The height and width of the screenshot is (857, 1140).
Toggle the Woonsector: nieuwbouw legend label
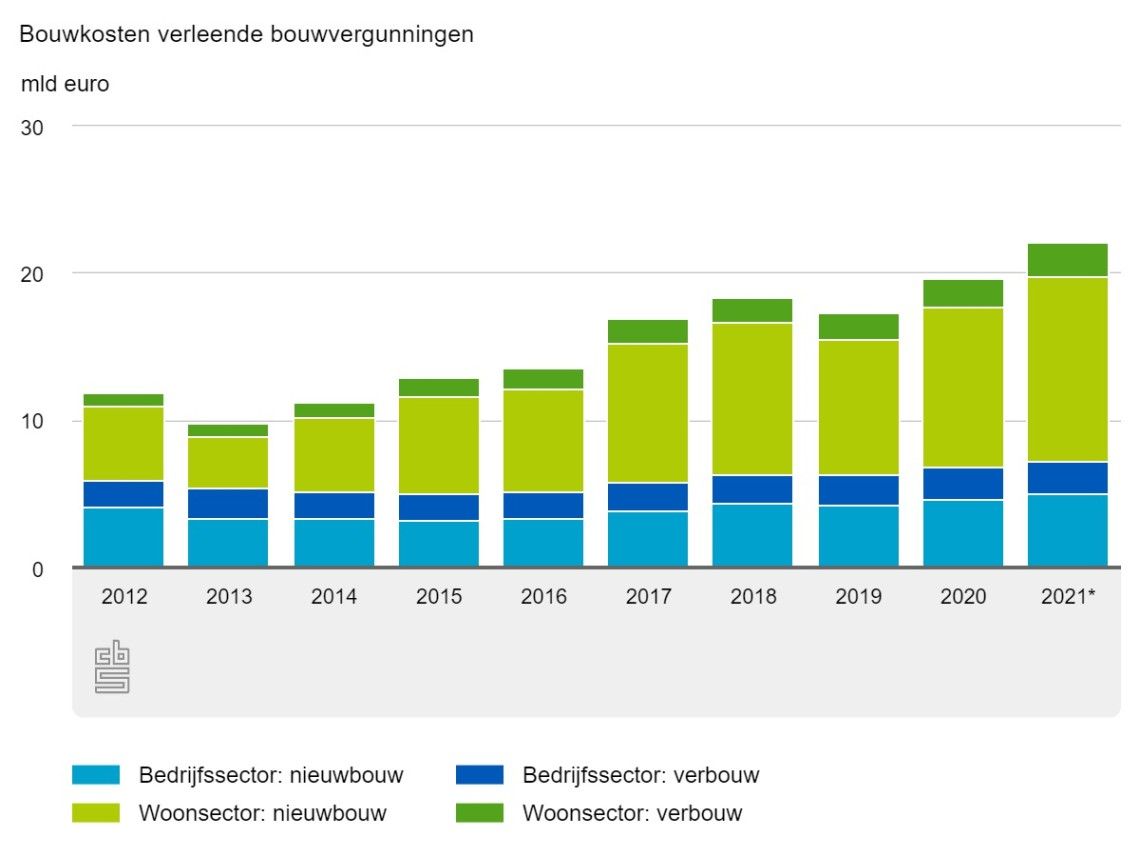[262, 813]
